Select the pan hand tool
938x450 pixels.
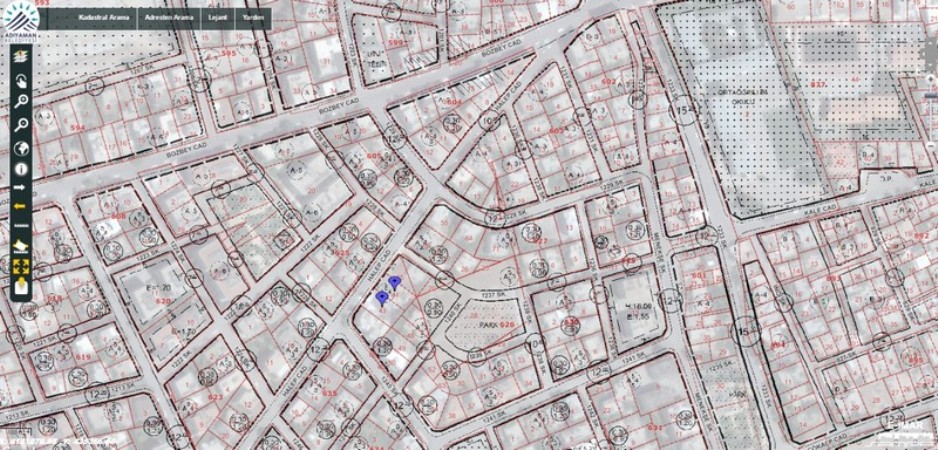click(x=20, y=81)
